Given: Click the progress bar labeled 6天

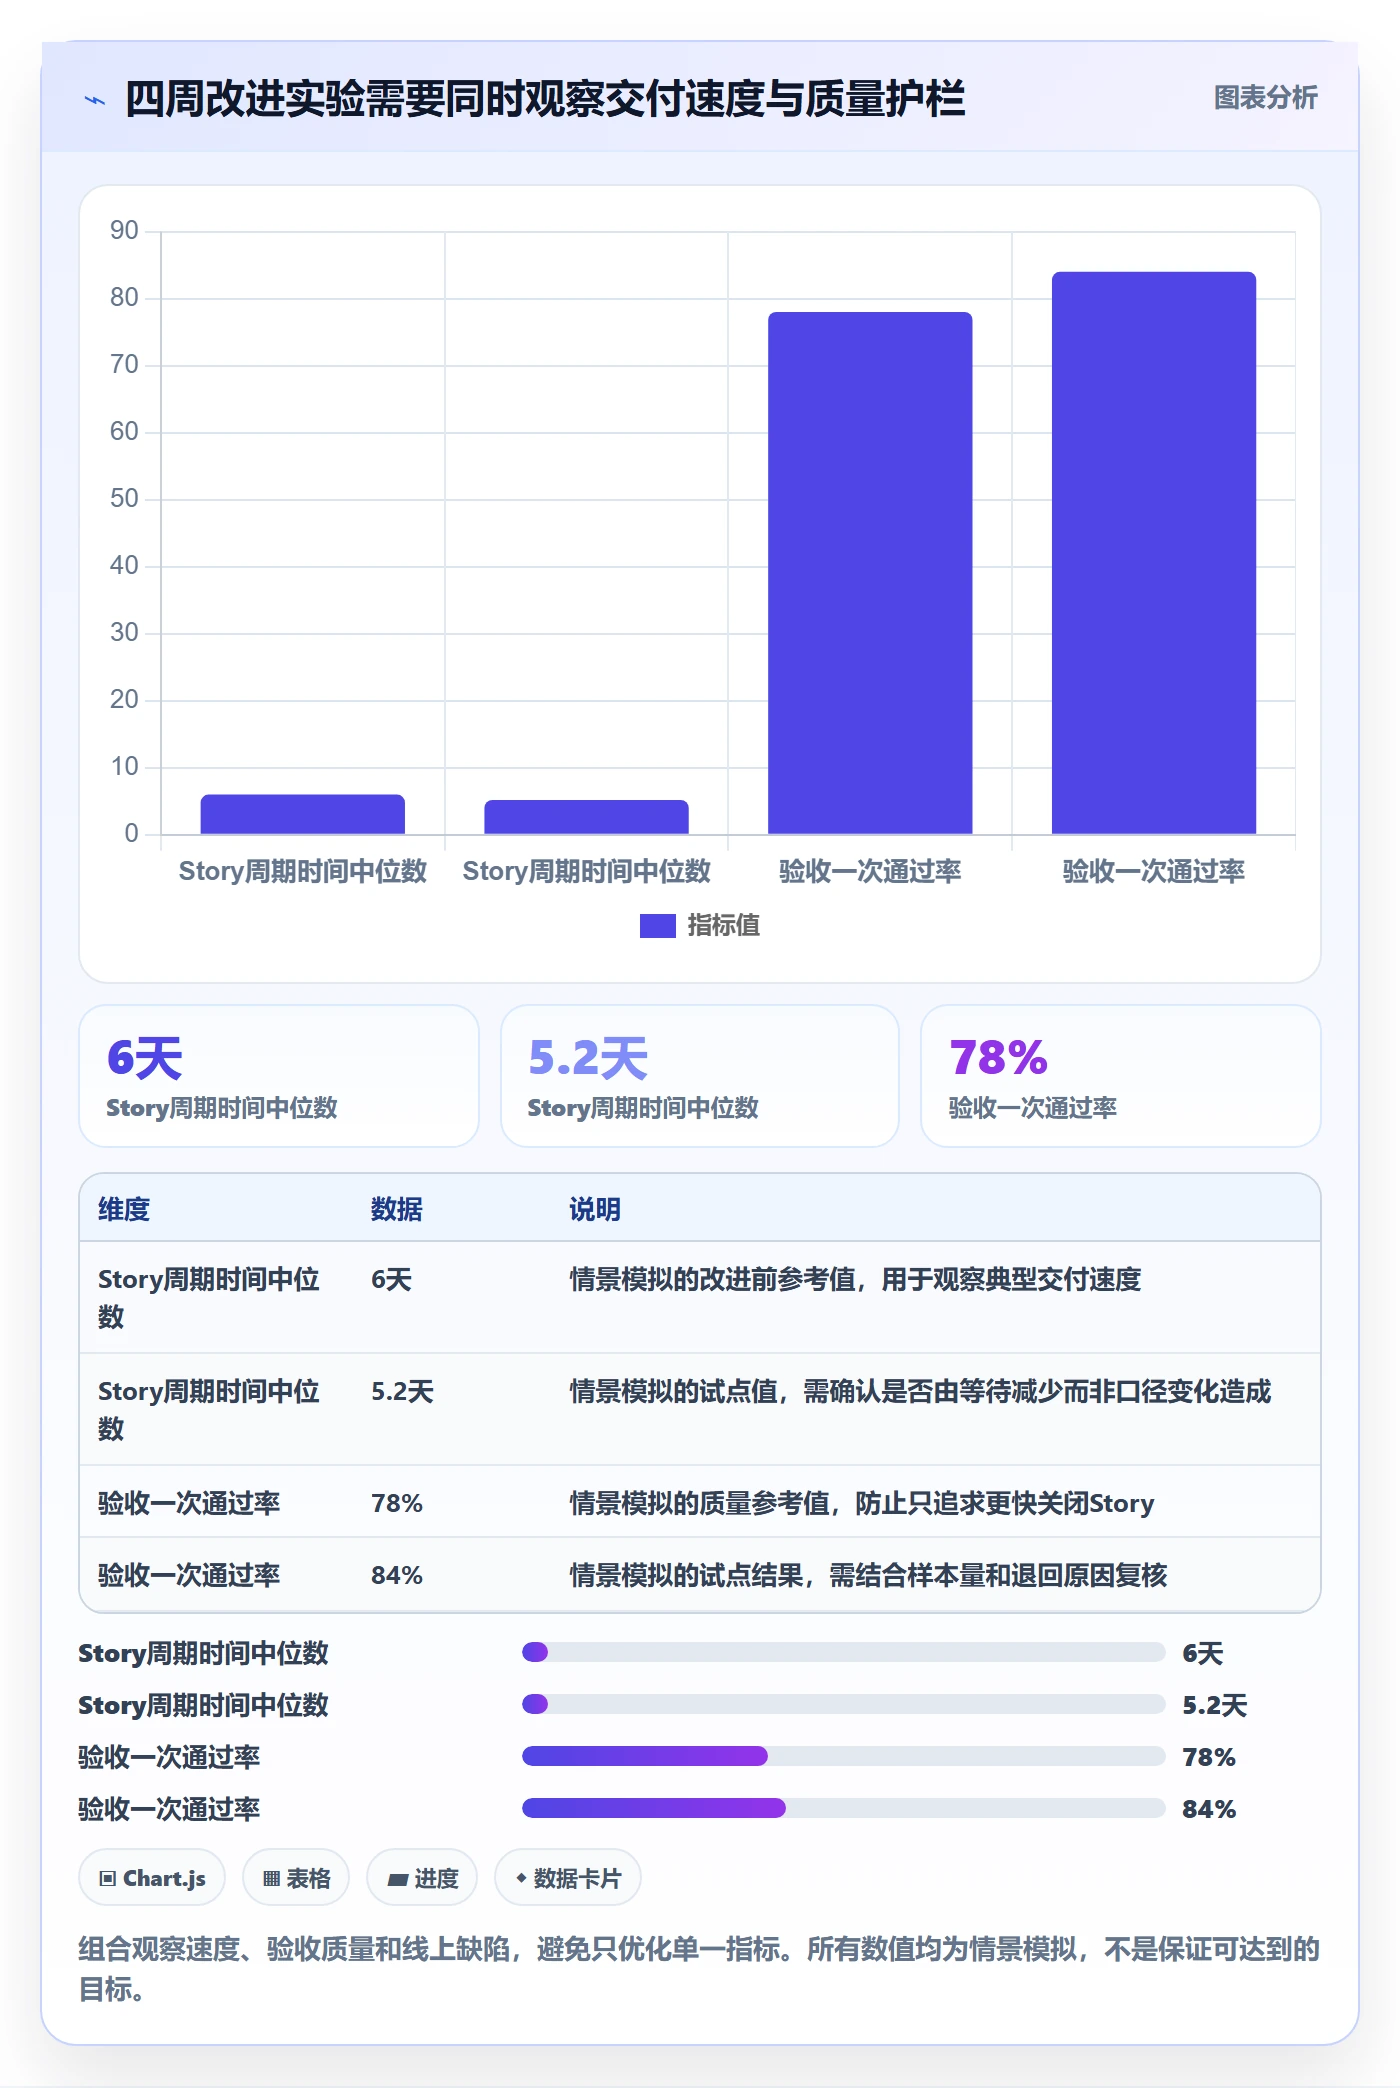Looking at the screenshot, I should click(843, 1652).
